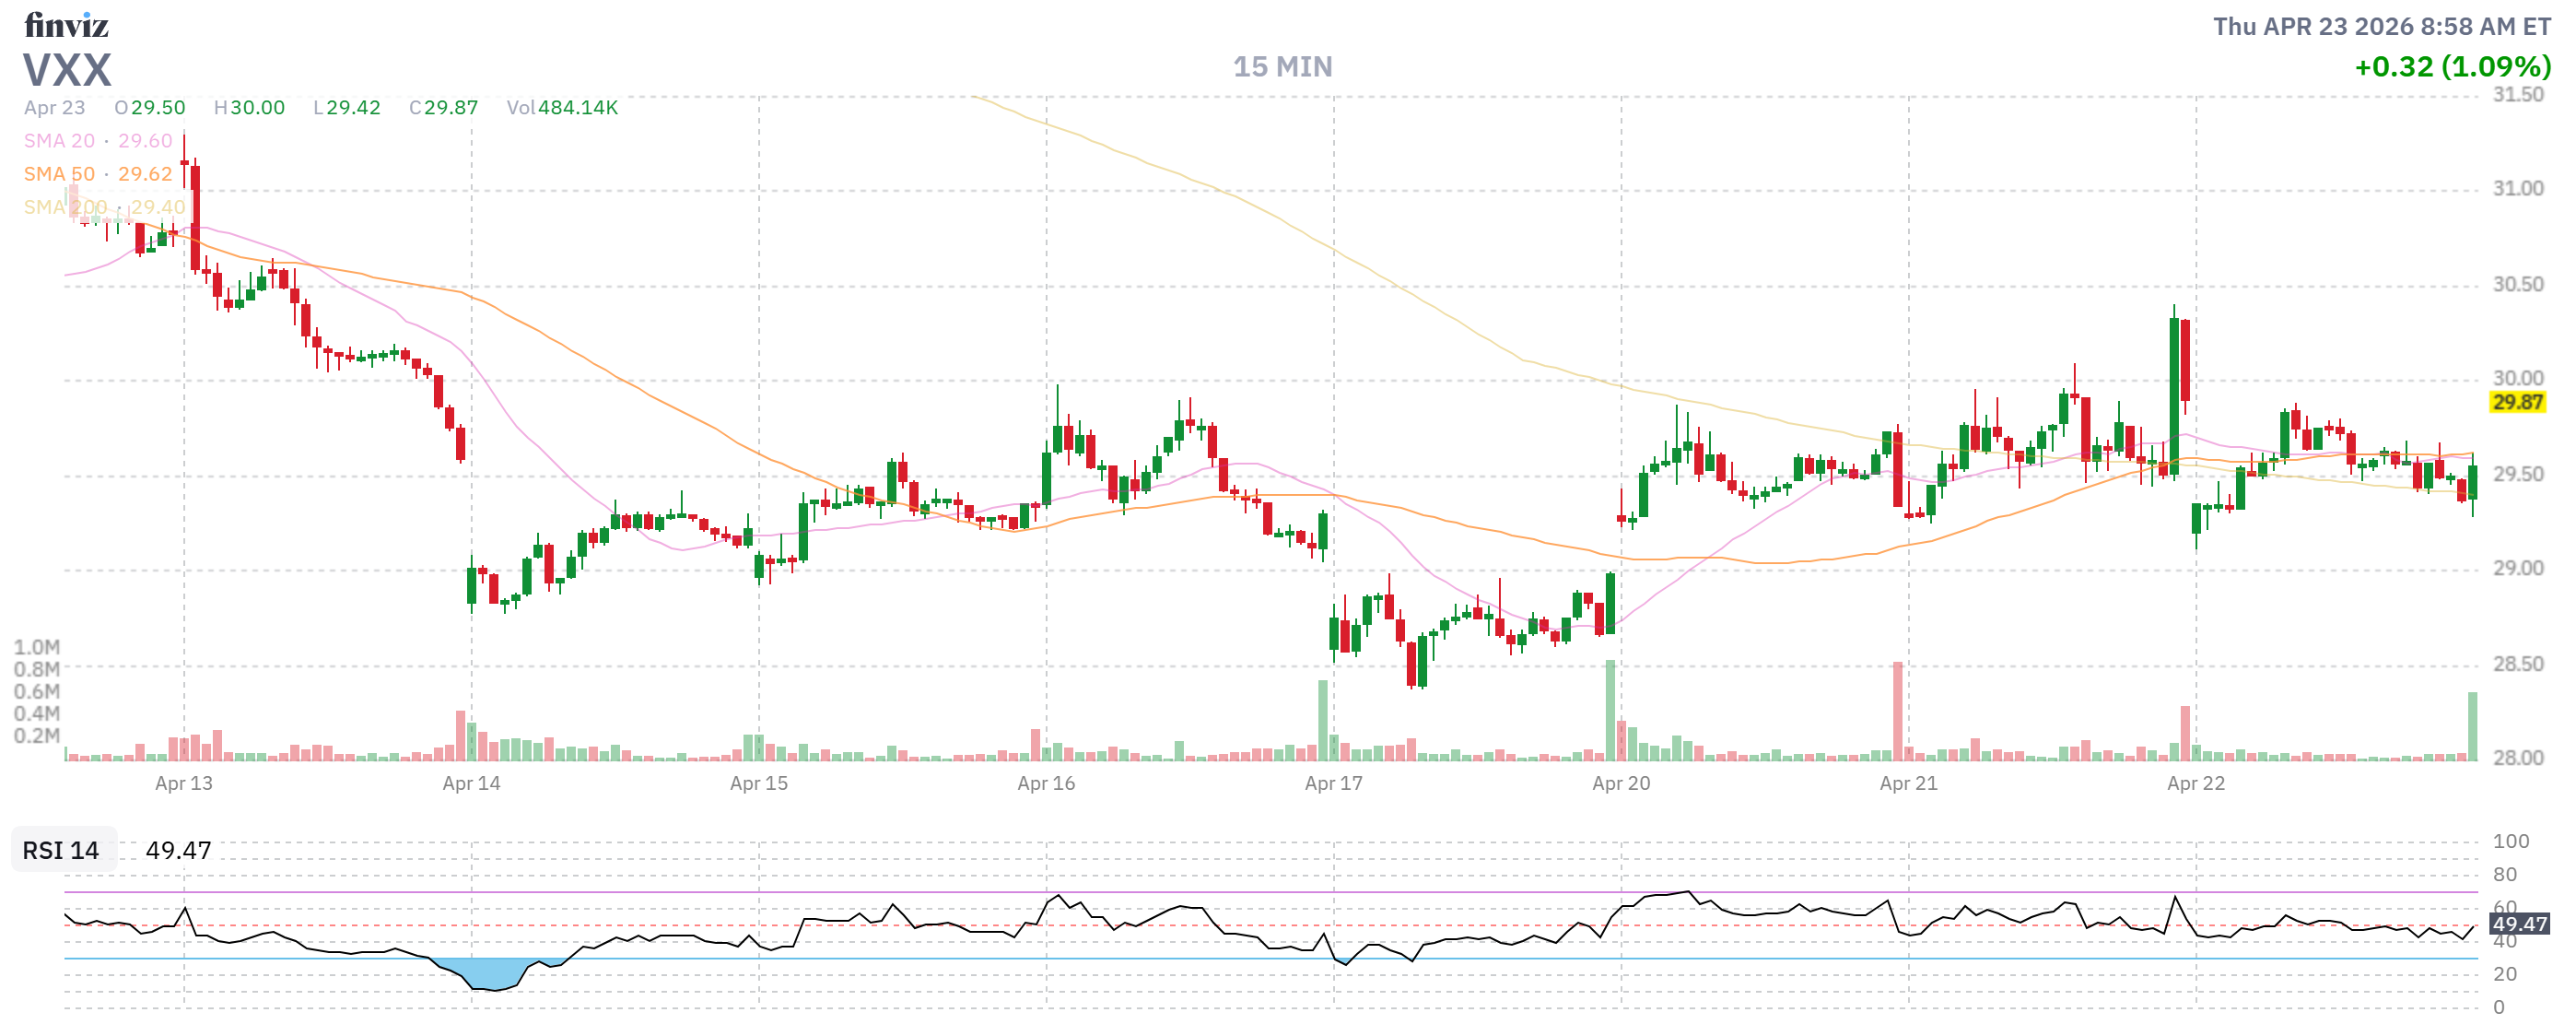This screenshot has height=1036, width=2576.
Task: Click the finviz logo
Action: (66, 24)
